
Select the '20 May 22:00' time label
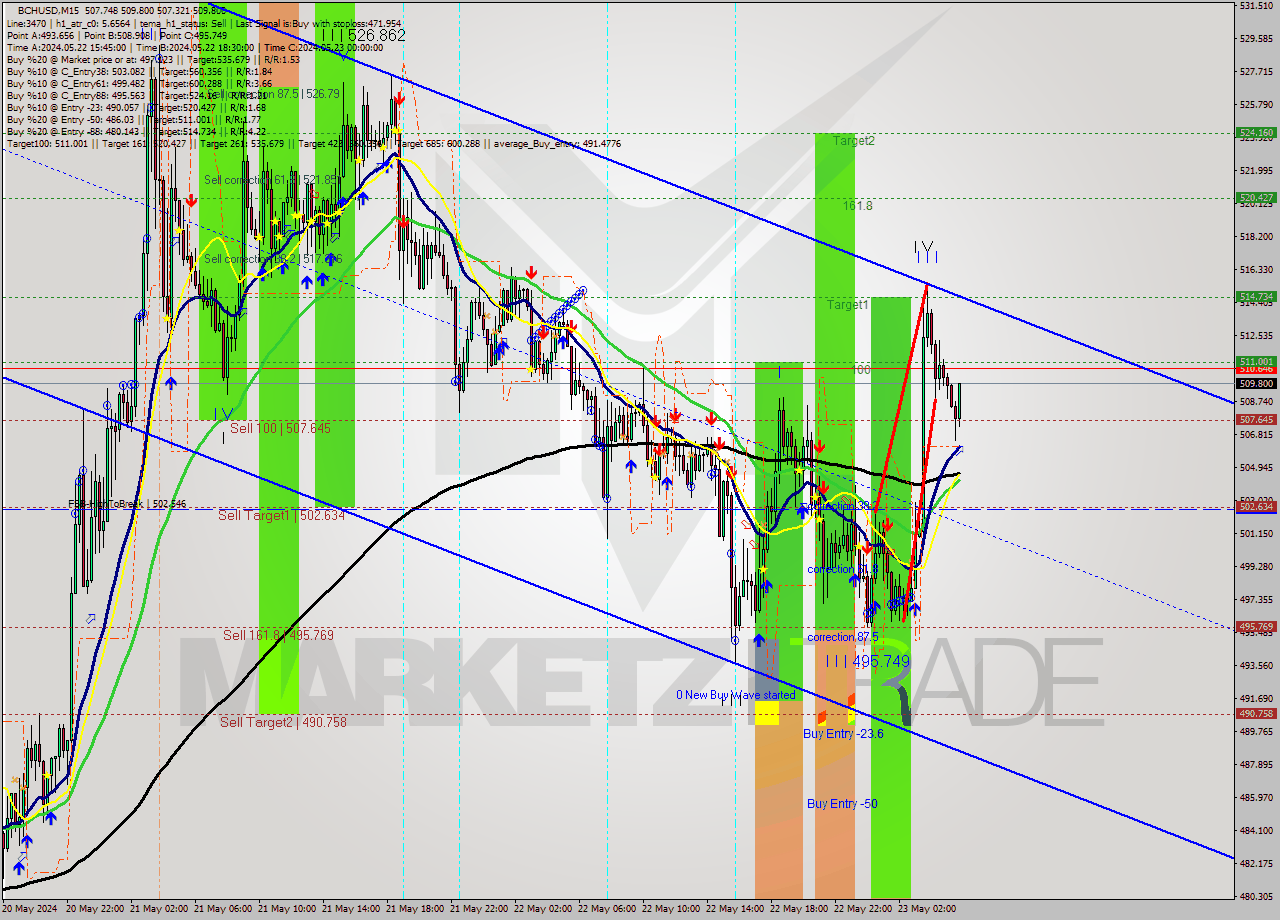(x=96, y=909)
